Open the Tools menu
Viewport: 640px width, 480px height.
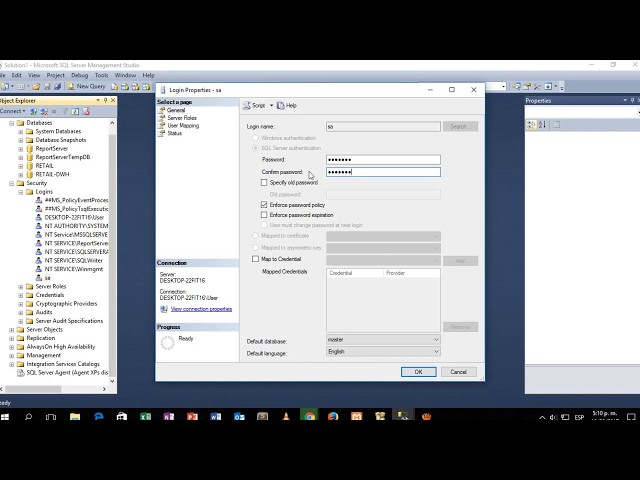click(101, 76)
